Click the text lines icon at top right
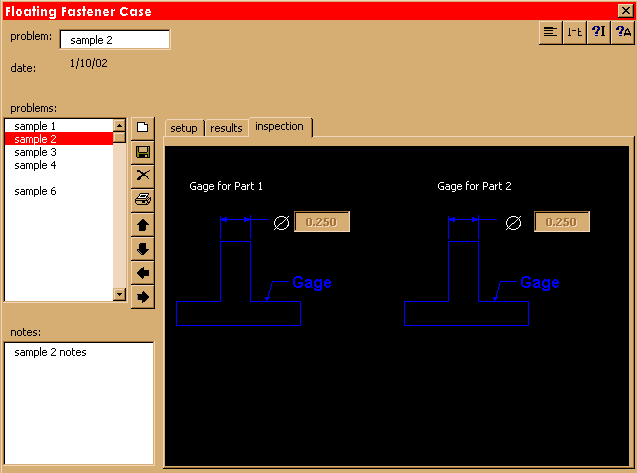The width and height of the screenshot is (637, 473). pyautogui.click(x=550, y=32)
